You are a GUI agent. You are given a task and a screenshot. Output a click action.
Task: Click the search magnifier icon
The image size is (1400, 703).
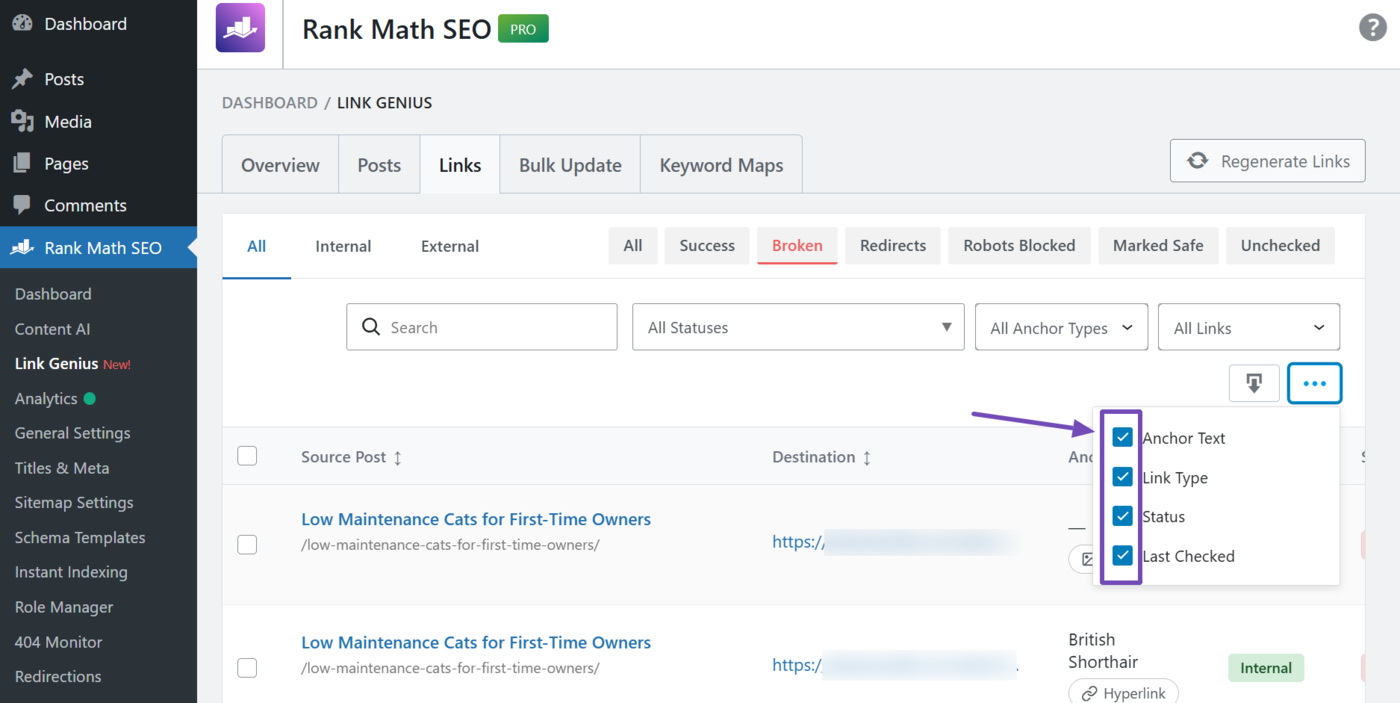tap(371, 327)
